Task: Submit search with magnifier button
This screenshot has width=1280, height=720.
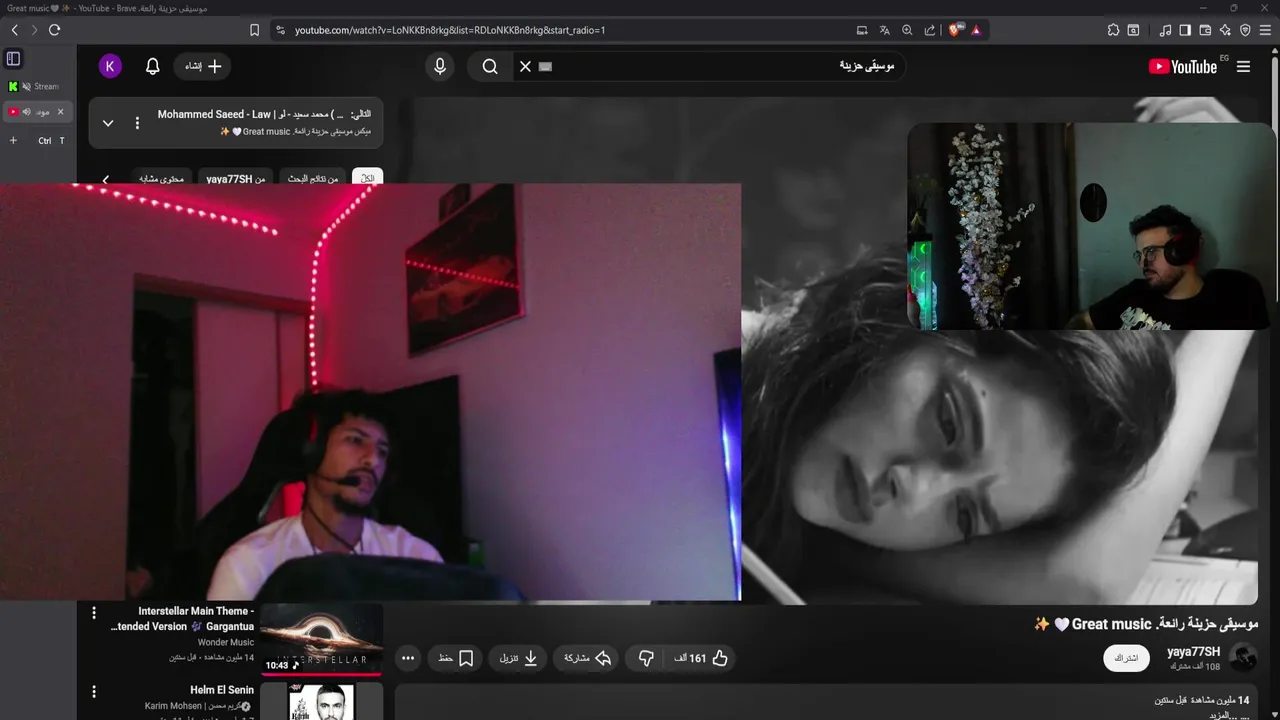Action: click(x=490, y=66)
